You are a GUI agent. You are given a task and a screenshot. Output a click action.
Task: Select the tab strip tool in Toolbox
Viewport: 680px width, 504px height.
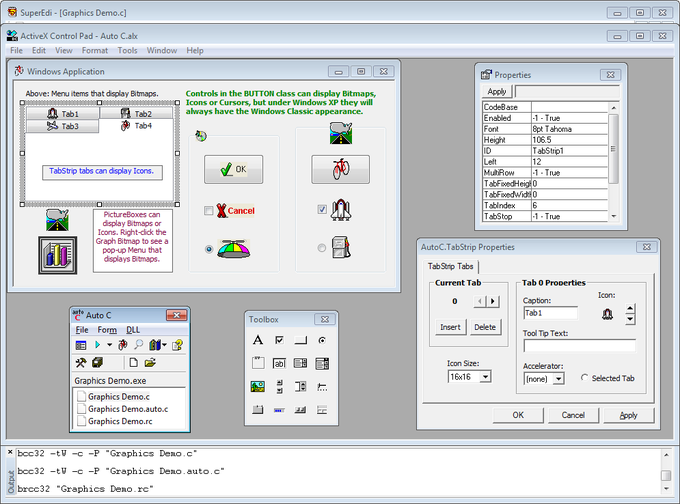(258, 409)
